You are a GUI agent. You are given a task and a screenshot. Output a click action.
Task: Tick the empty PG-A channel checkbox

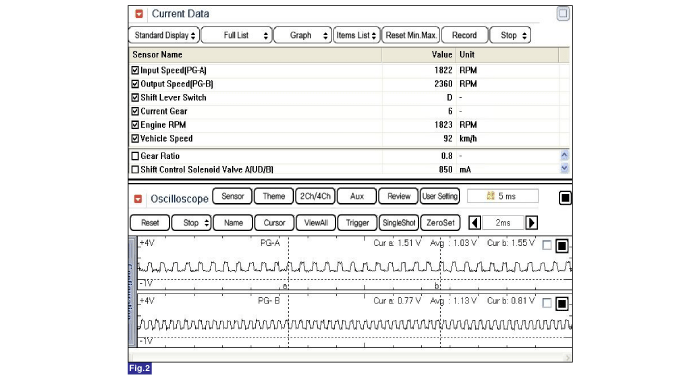pyautogui.click(x=546, y=245)
